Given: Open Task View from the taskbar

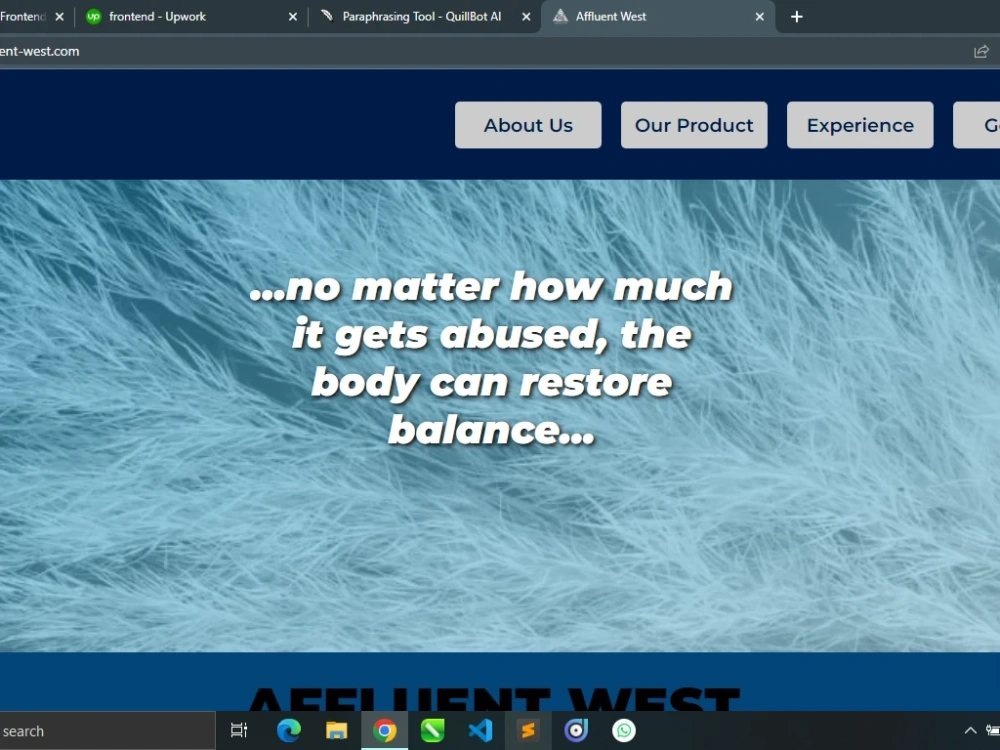Looking at the screenshot, I should 239,730.
